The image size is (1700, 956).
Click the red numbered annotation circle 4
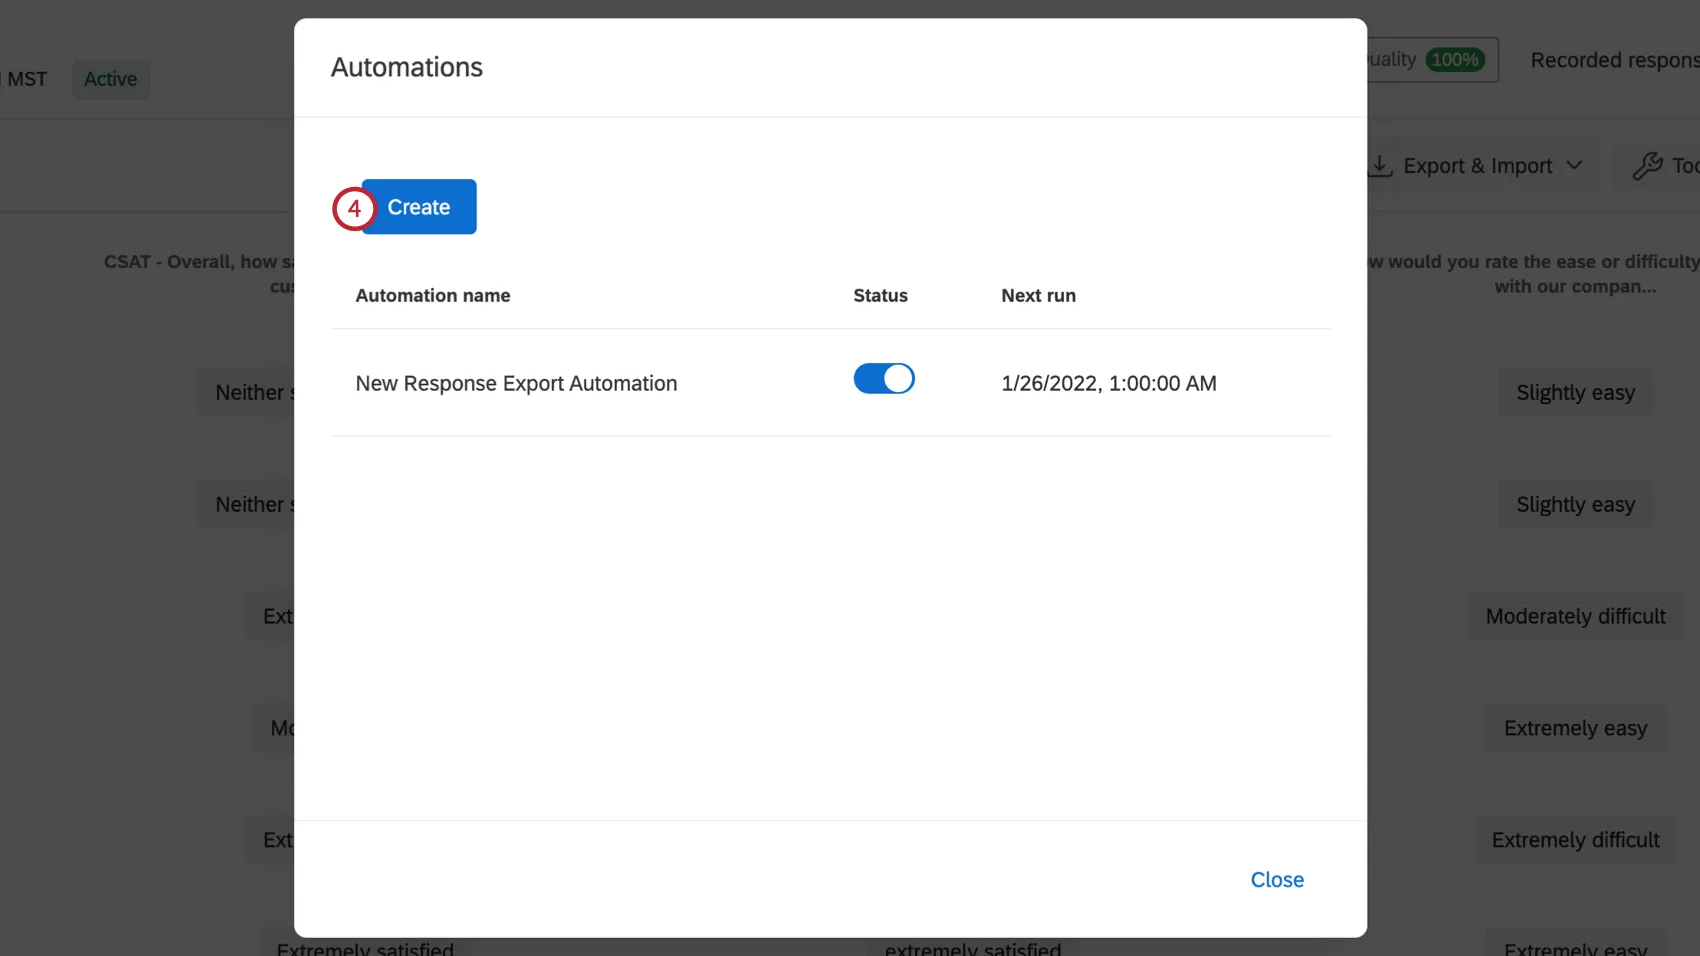tap(354, 210)
